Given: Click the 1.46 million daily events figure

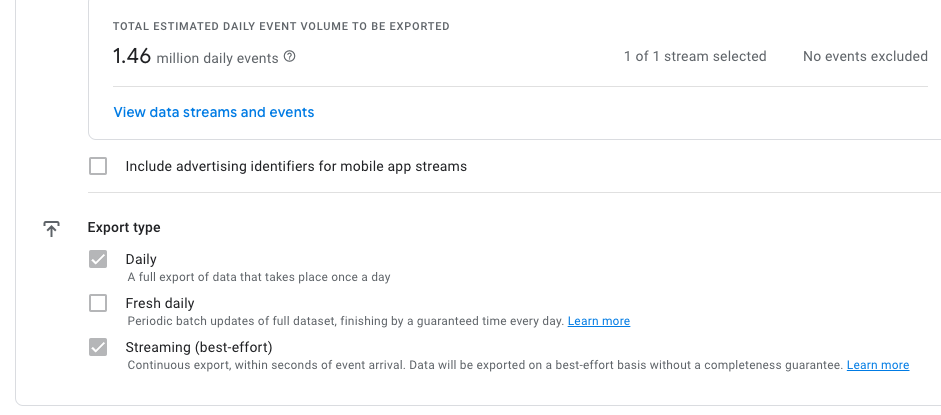Looking at the screenshot, I should 196,57.
